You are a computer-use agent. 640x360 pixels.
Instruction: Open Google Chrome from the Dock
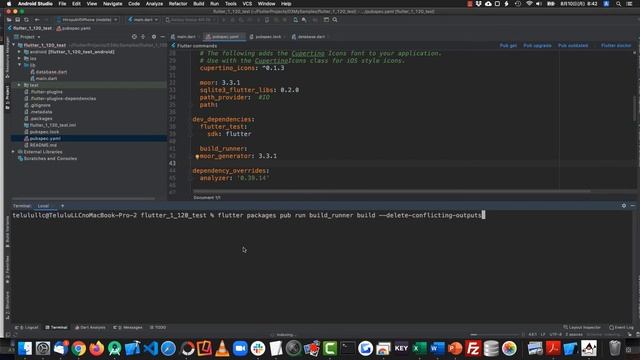coord(79,349)
